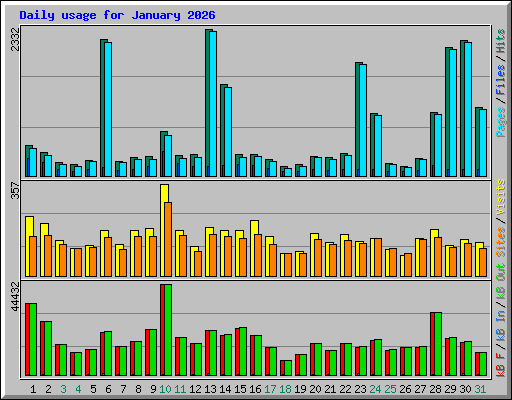The height and width of the screenshot is (400, 512).
Task: Click the Pages legend label
Action: 501,122
